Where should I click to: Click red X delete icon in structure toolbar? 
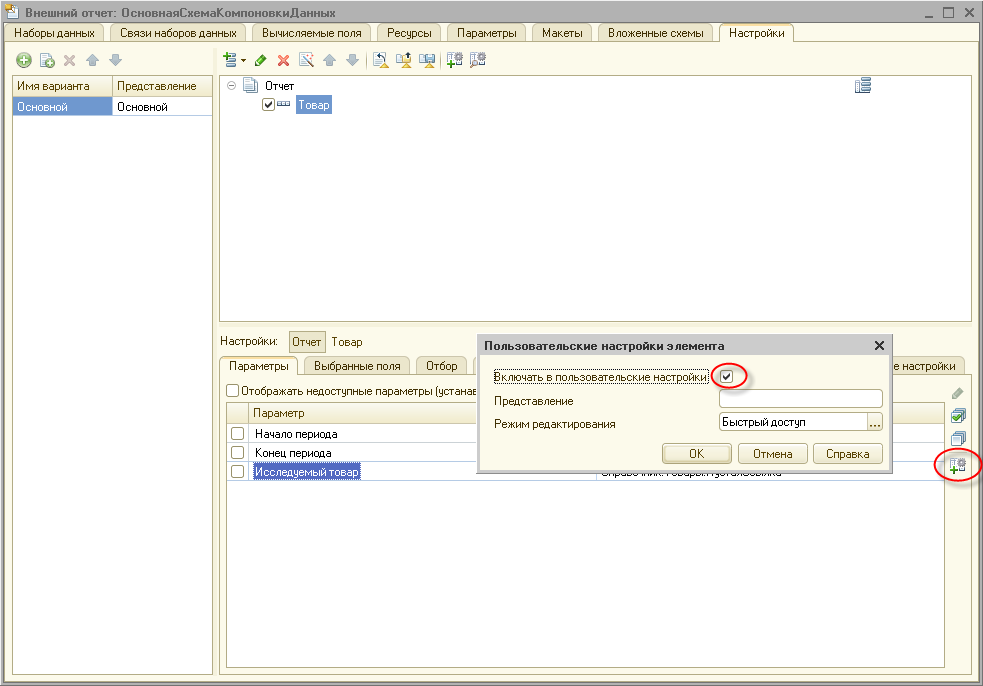point(283,60)
